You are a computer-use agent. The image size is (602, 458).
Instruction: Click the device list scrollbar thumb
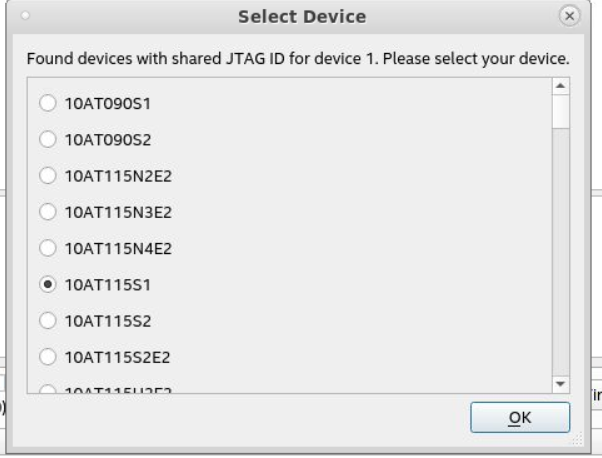561,113
